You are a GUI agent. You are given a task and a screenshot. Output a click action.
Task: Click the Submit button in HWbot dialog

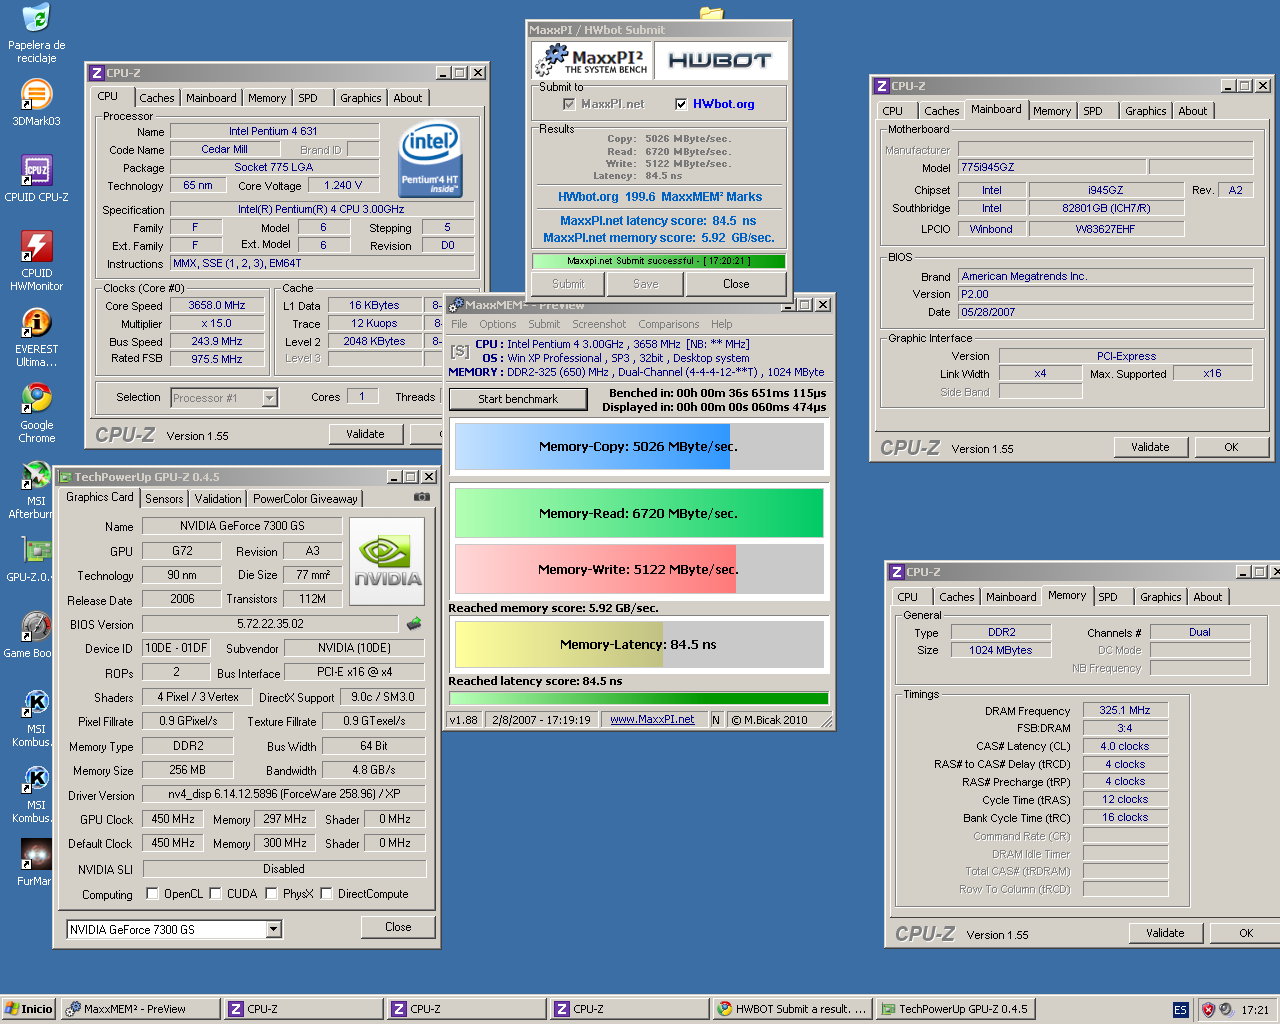568,284
